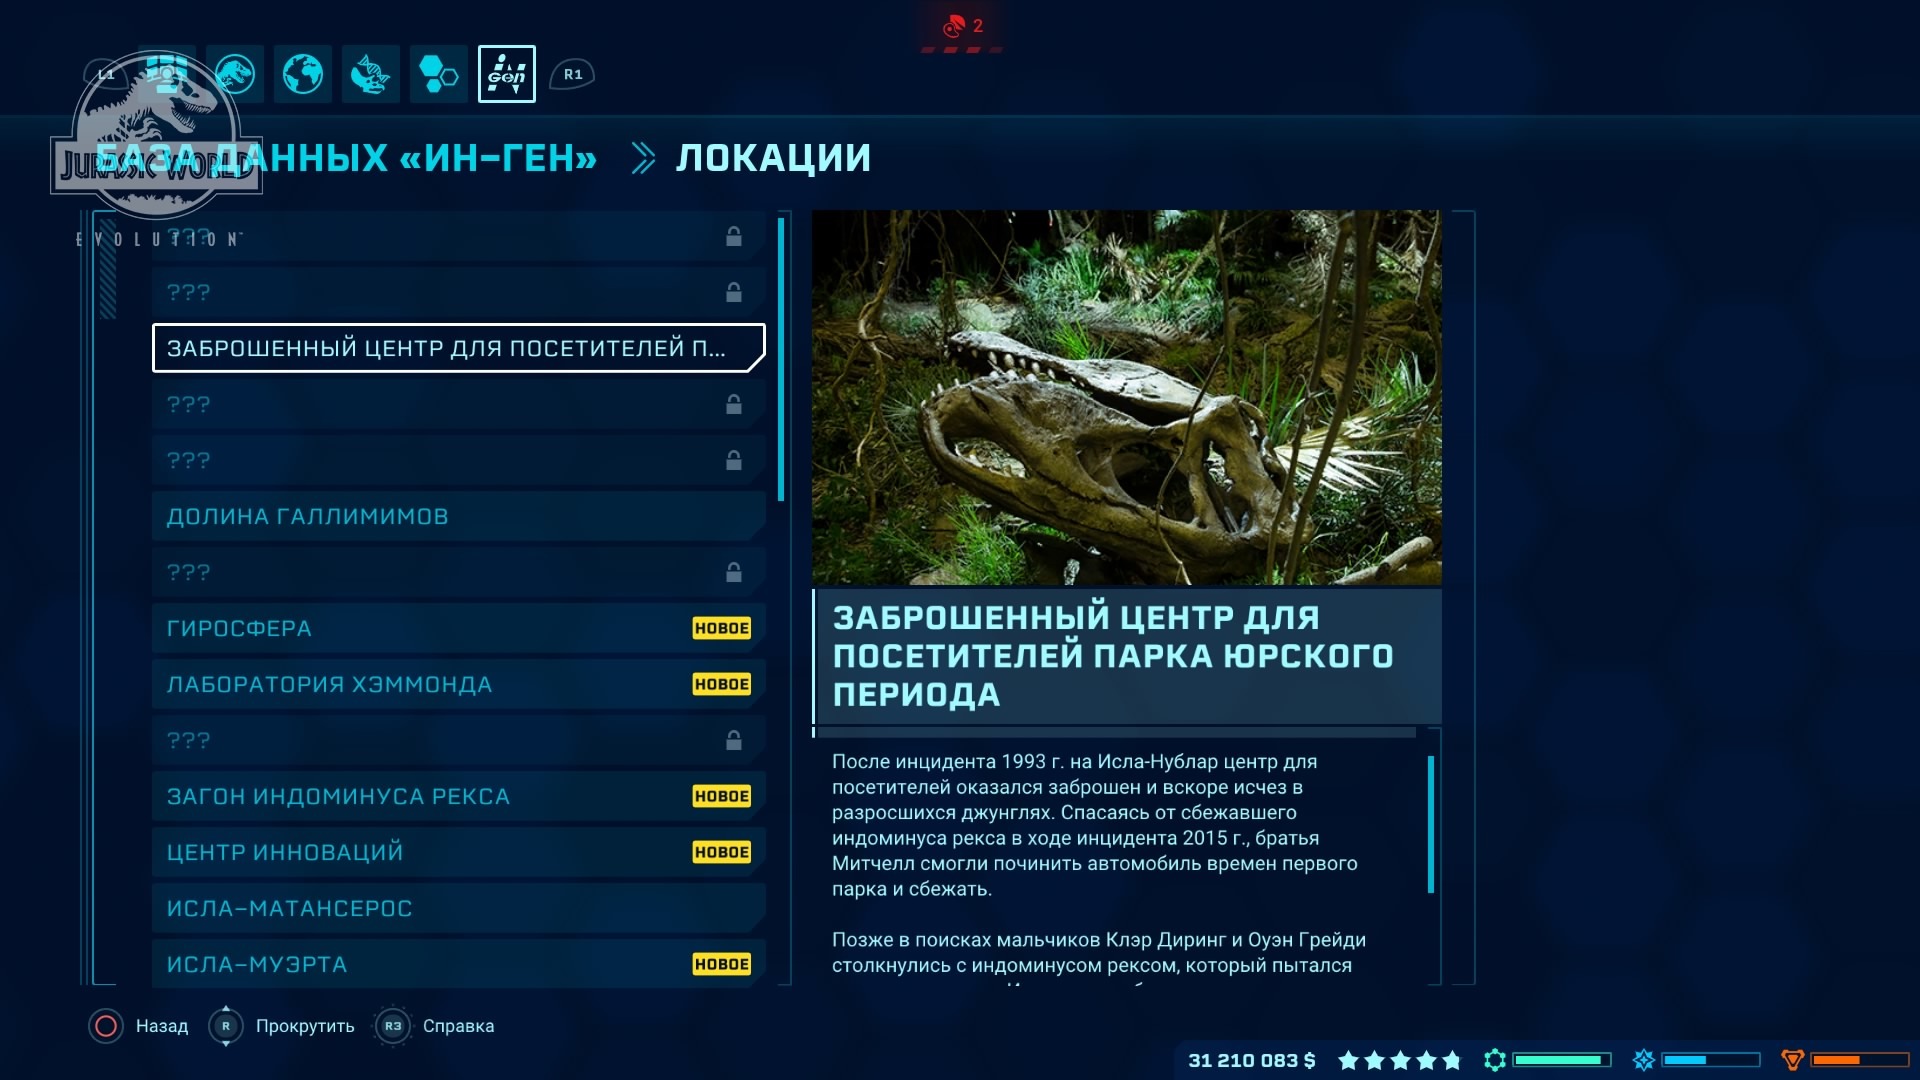Click the blue entertainment division icon

point(1643,1060)
